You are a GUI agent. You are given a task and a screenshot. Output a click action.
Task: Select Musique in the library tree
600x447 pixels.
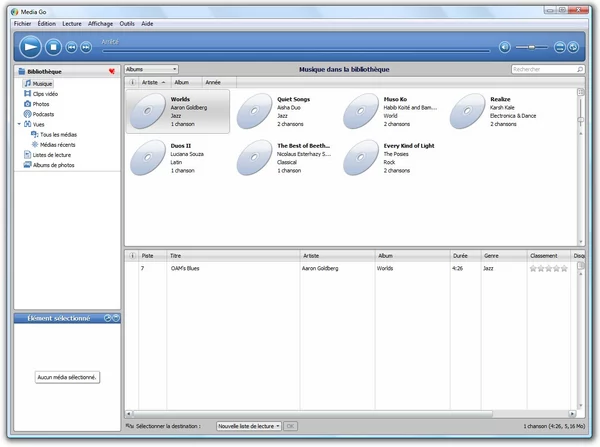click(x=38, y=83)
